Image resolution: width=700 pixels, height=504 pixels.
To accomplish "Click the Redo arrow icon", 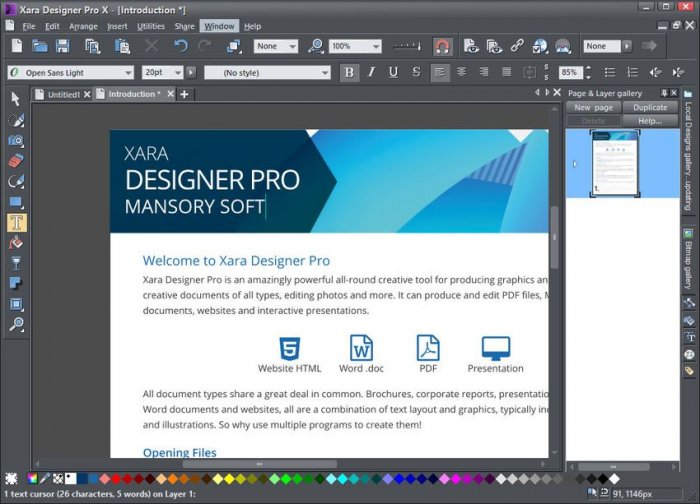I will (204, 46).
